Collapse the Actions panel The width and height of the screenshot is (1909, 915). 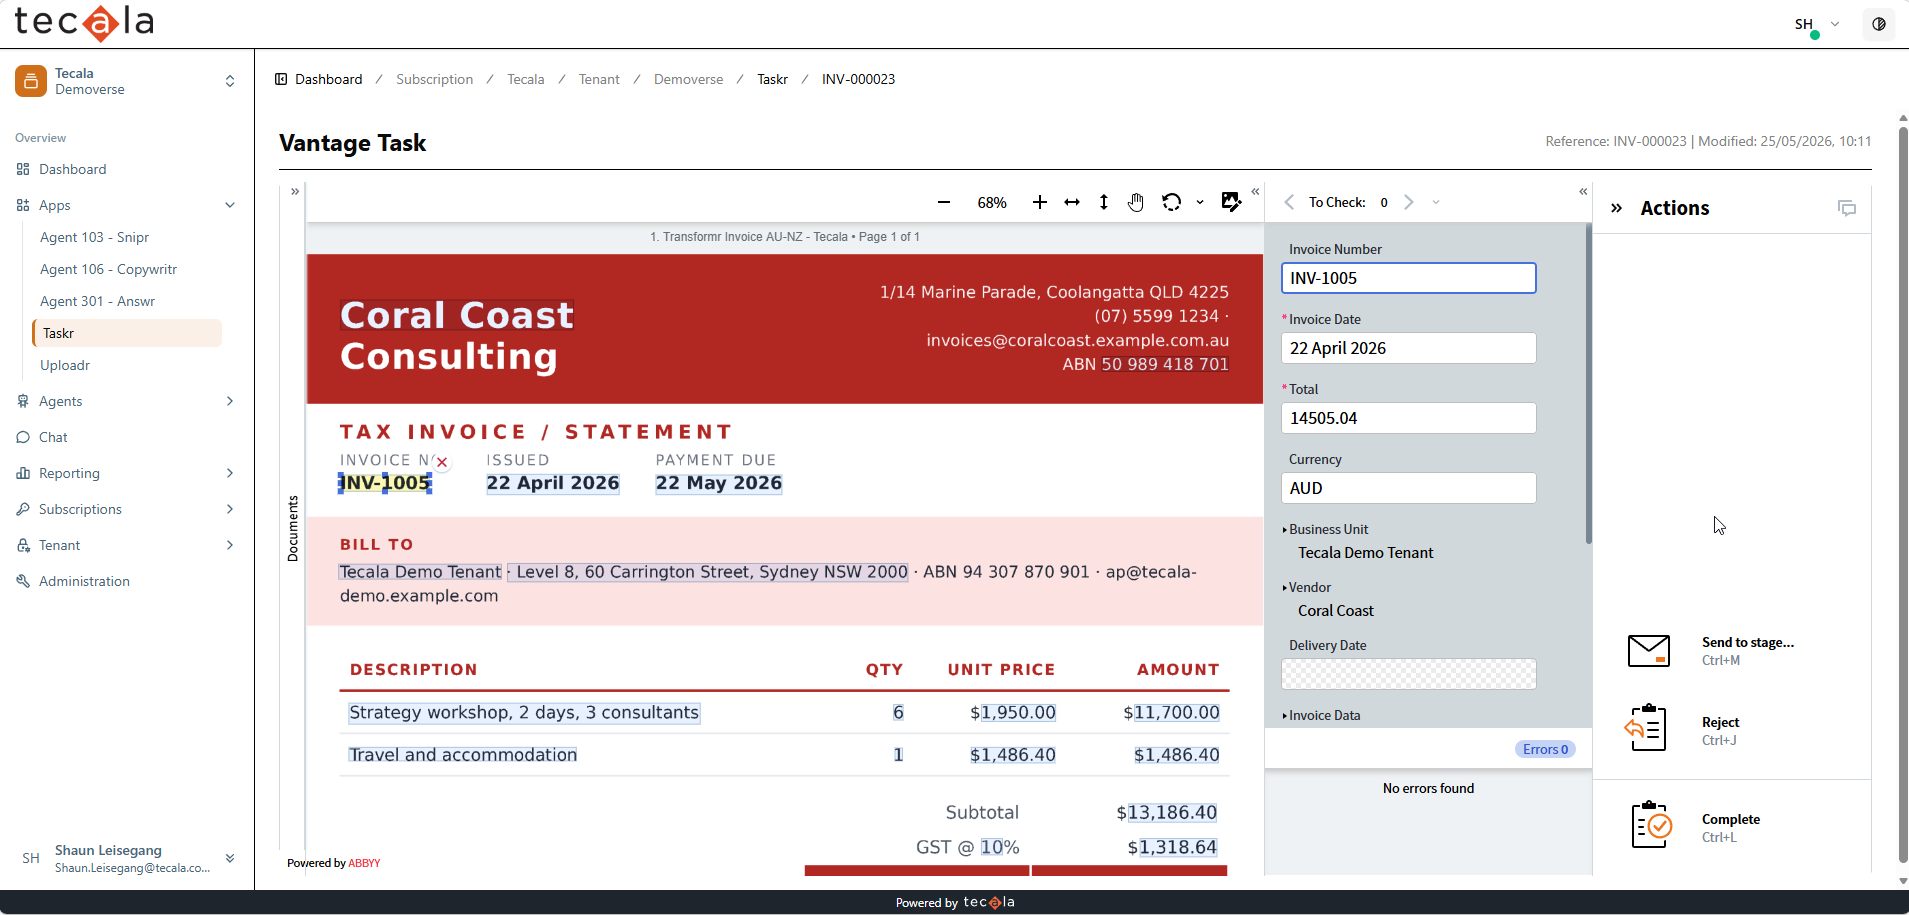pyautogui.click(x=1616, y=208)
